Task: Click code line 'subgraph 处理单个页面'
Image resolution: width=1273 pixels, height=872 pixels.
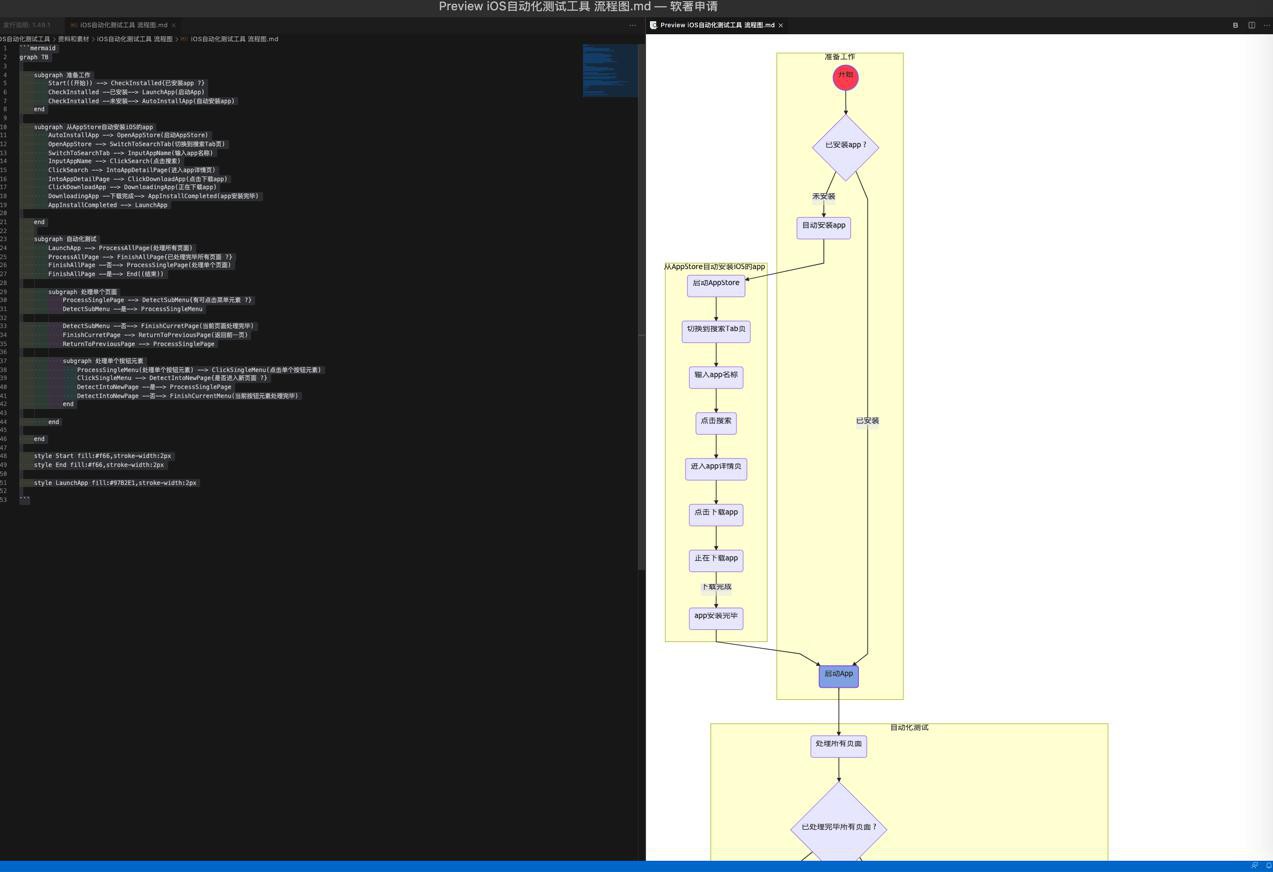Action: (x=83, y=292)
